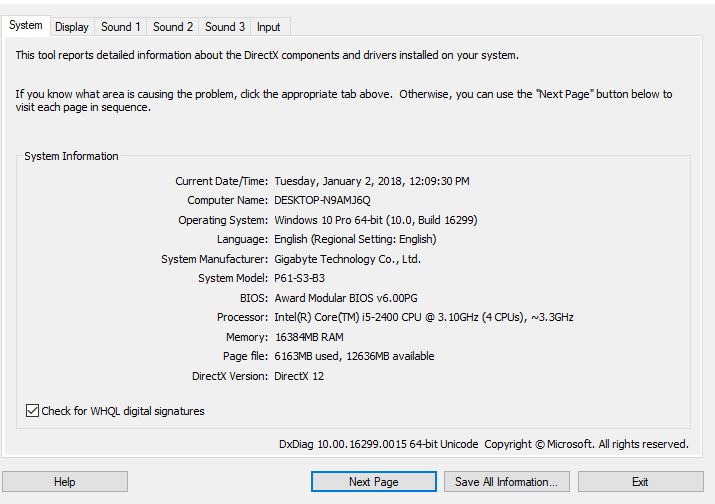The width and height of the screenshot is (715, 504).
Task: Click the Computer Name value DESKTOP-N9AMJ6Q
Action: (322, 200)
